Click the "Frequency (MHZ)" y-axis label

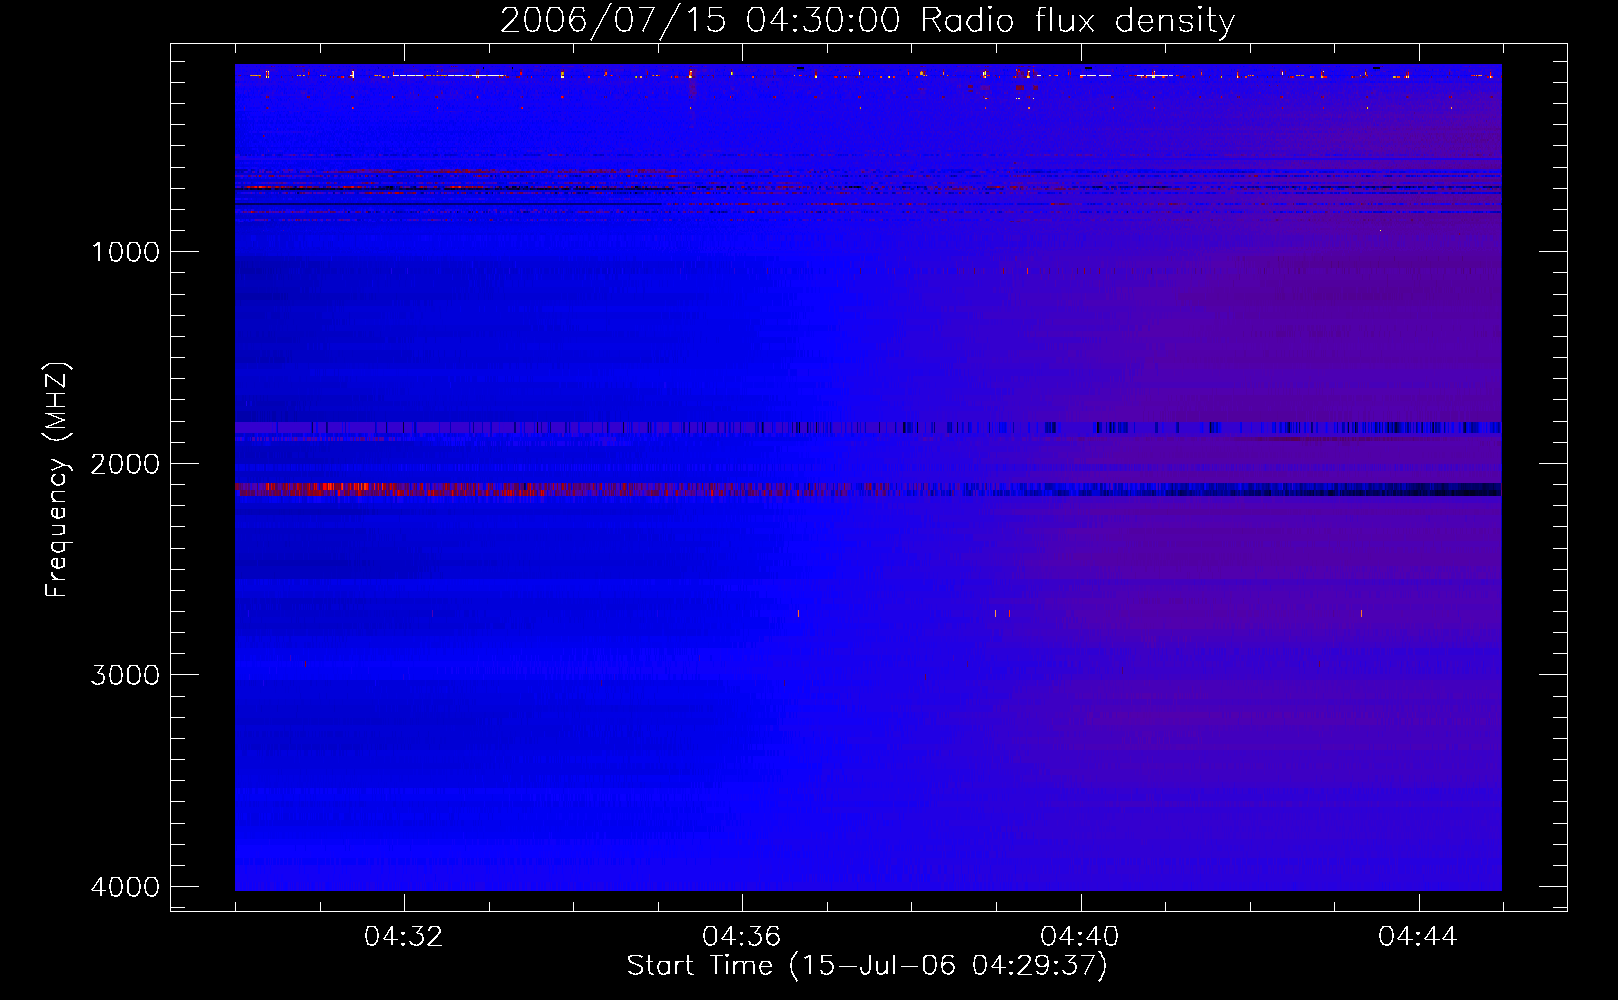(x=57, y=480)
